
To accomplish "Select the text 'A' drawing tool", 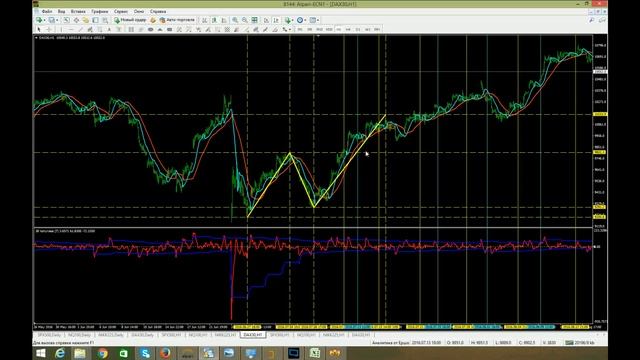I will 109,29.
